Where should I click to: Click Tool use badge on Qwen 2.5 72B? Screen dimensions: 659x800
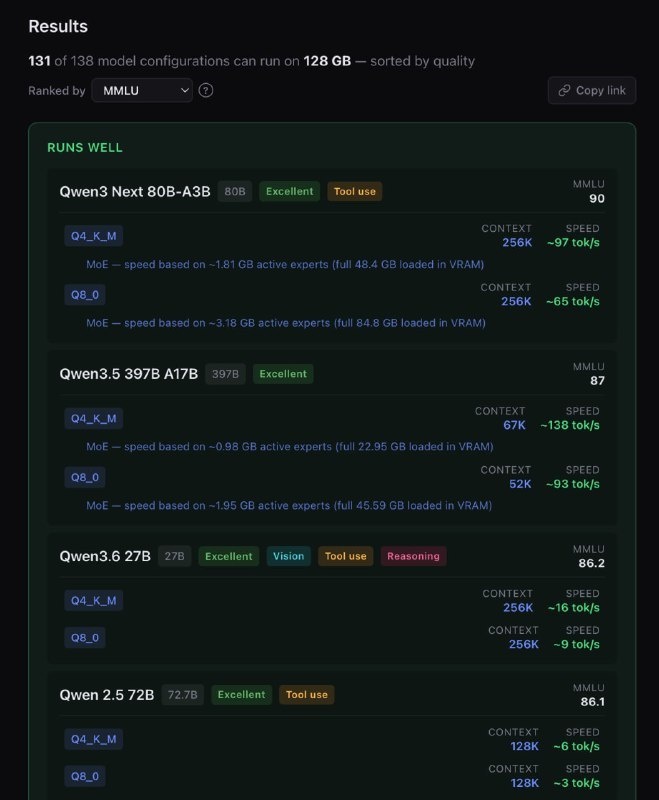[x=307, y=695]
